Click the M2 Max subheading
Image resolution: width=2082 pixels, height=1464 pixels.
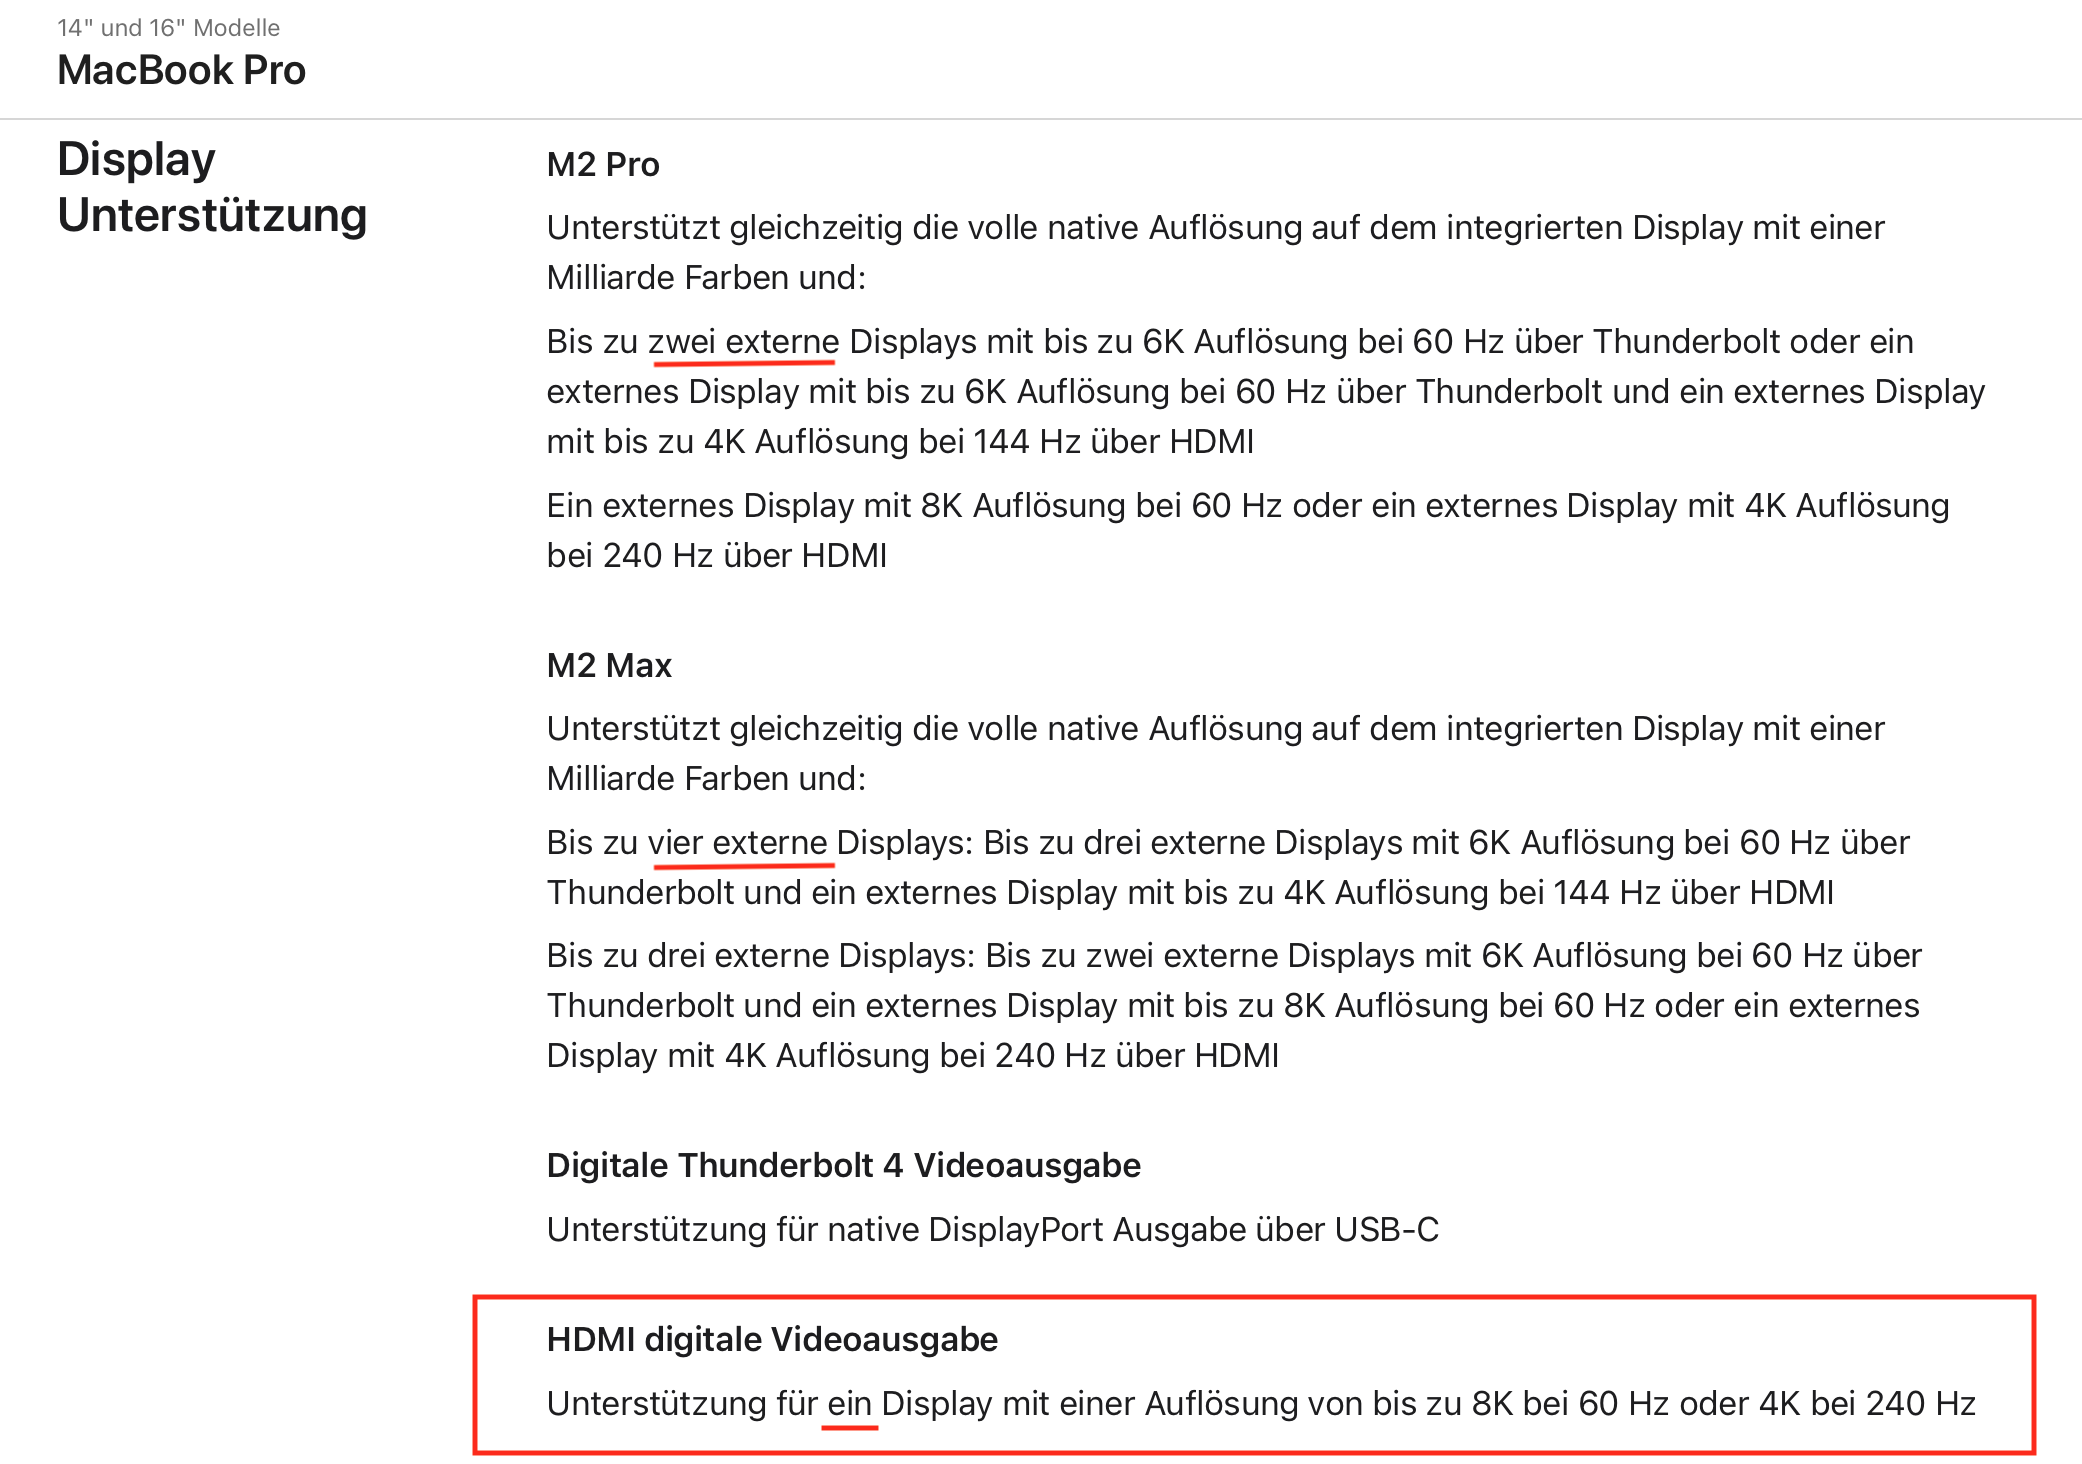coord(609,665)
